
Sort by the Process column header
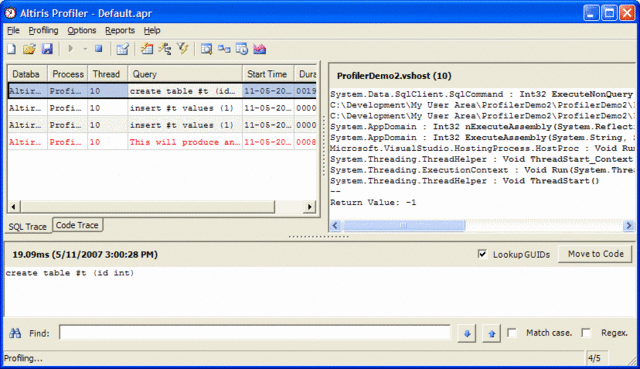[67, 74]
